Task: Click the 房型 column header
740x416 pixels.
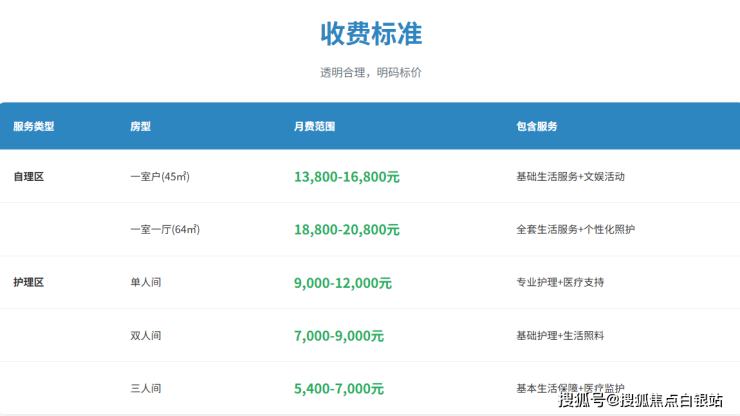Action: point(139,127)
